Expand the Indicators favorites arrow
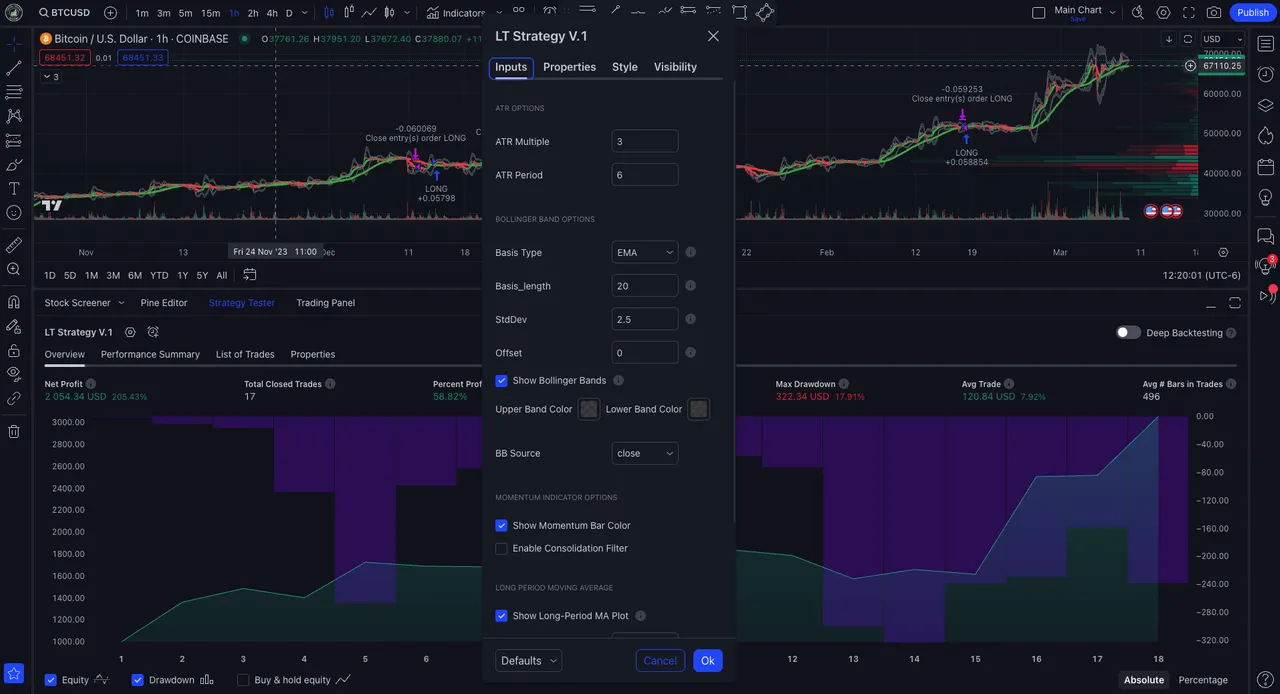Viewport: 1280px width, 694px height. (x=499, y=13)
